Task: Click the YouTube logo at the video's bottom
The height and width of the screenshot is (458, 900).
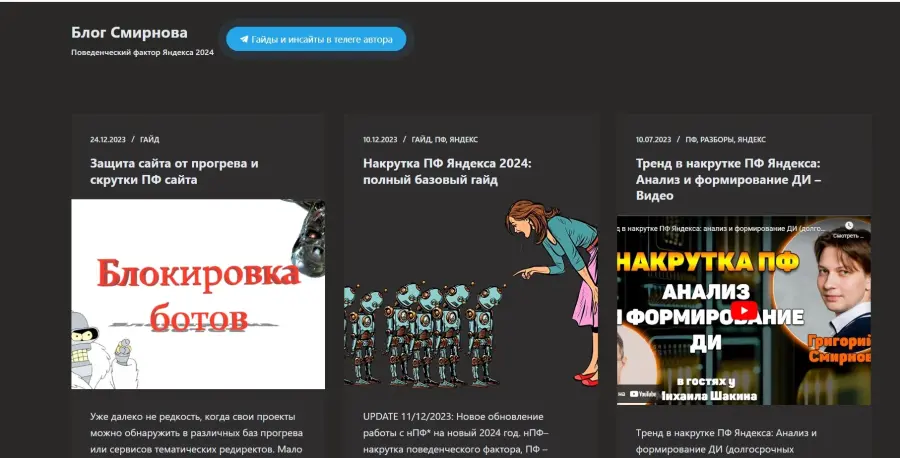Action: click(x=643, y=394)
